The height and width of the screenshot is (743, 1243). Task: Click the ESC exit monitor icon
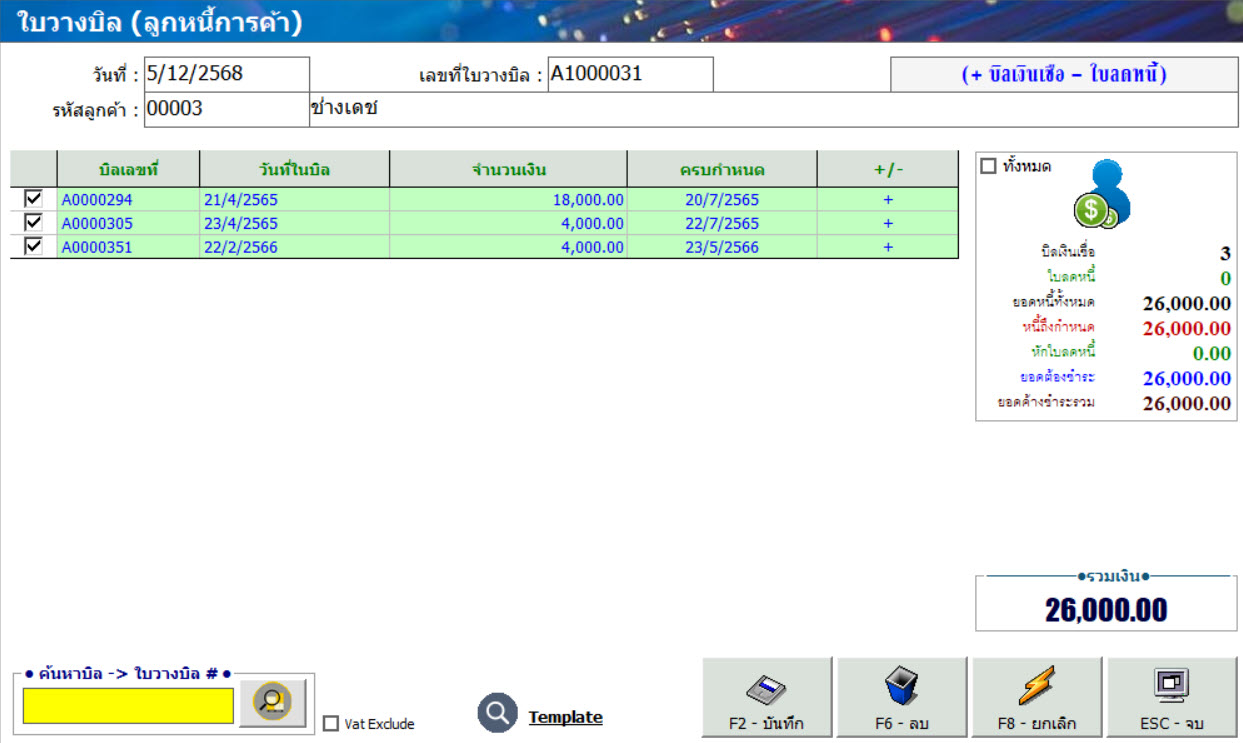tap(1171, 686)
